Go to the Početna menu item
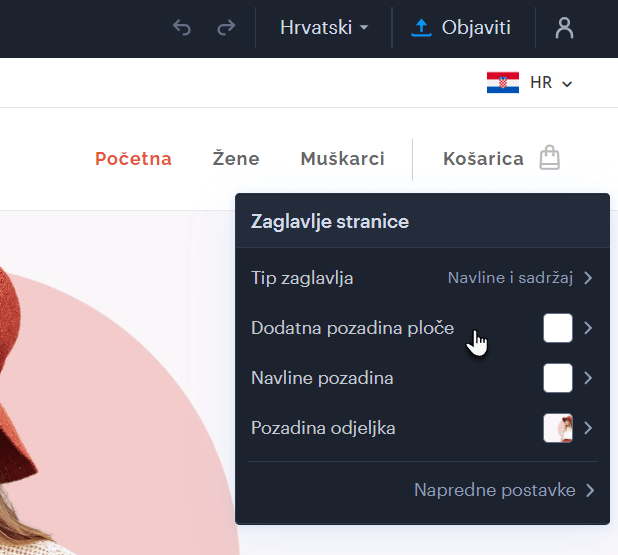This screenshot has height=555, width=618. click(x=133, y=159)
